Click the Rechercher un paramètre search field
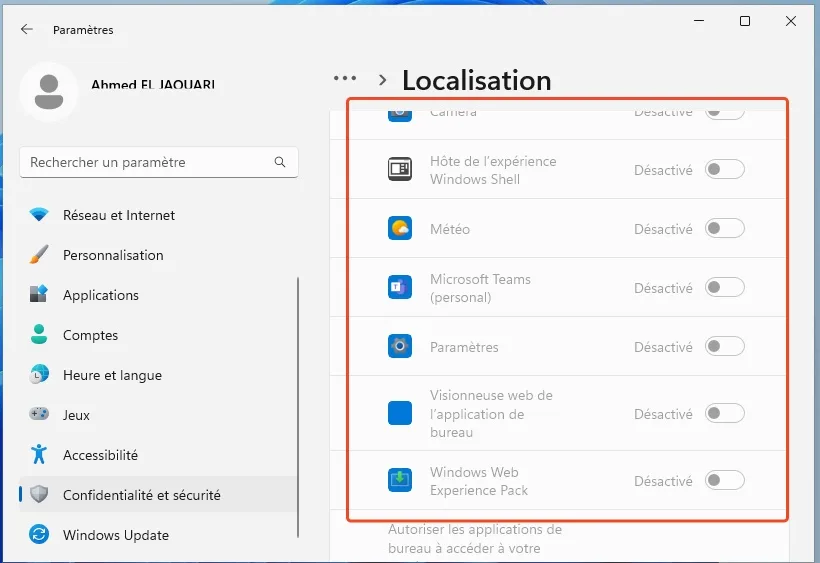820x563 pixels. coord(159,162)
